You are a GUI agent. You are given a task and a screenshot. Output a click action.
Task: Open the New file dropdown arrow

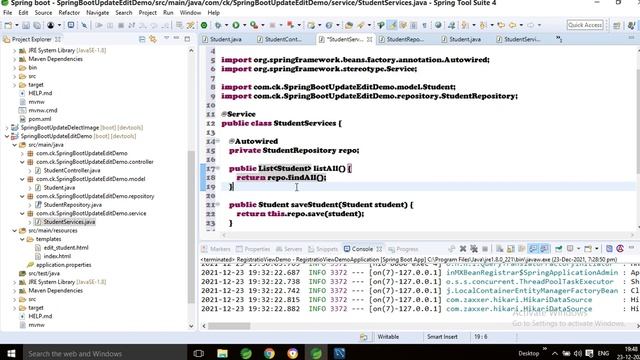[x=16, y=25]
